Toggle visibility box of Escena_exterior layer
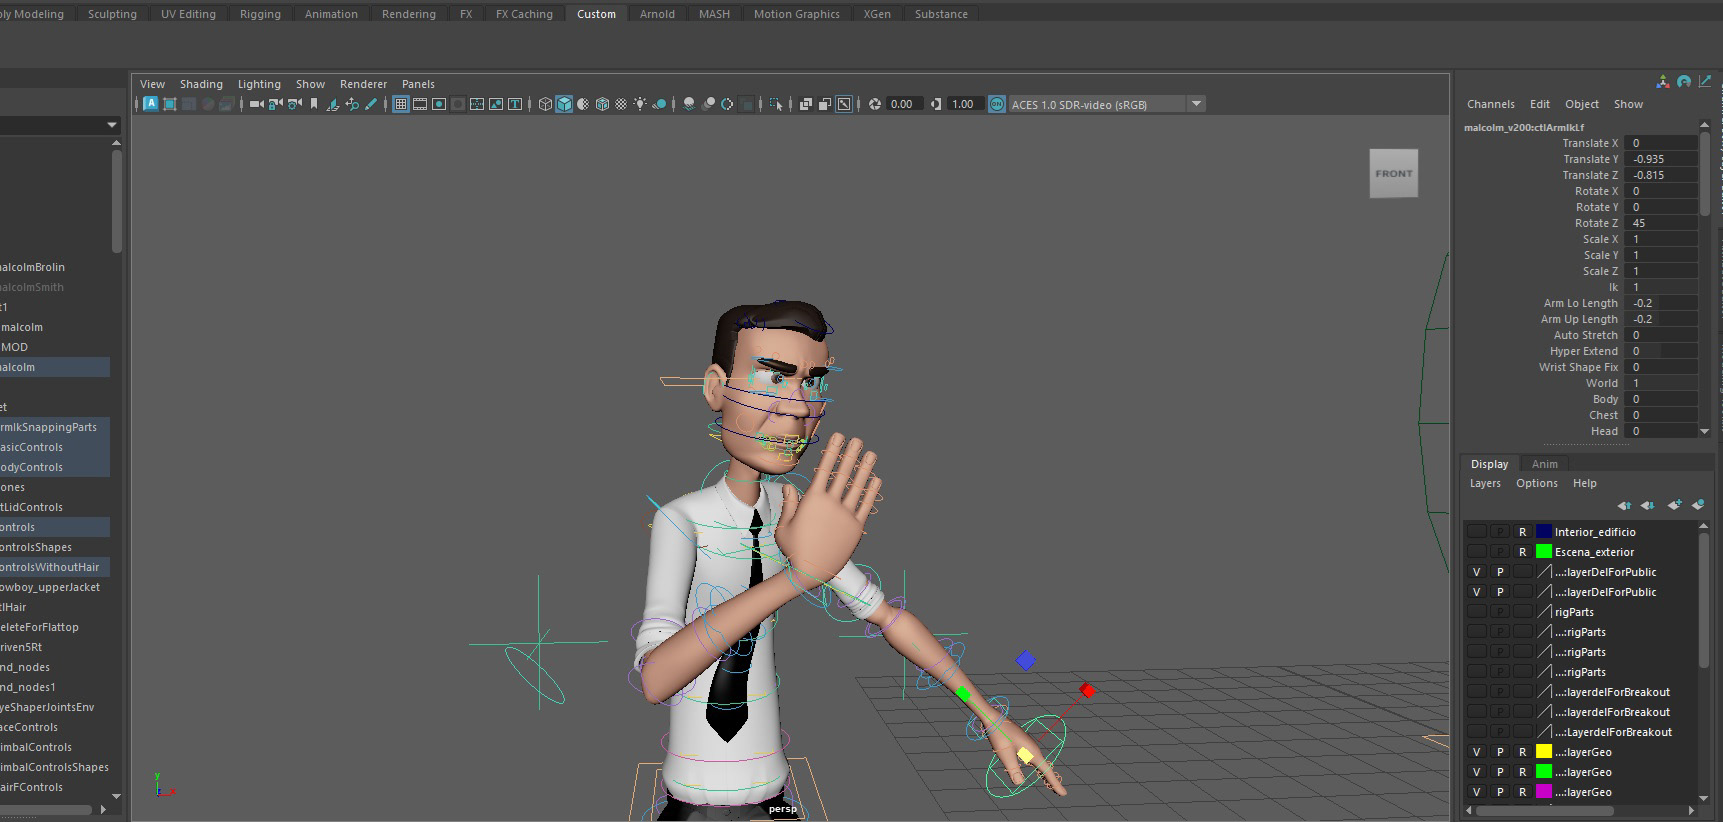Viewport: 1723px width, 822px height. (x=1477, y=552)
